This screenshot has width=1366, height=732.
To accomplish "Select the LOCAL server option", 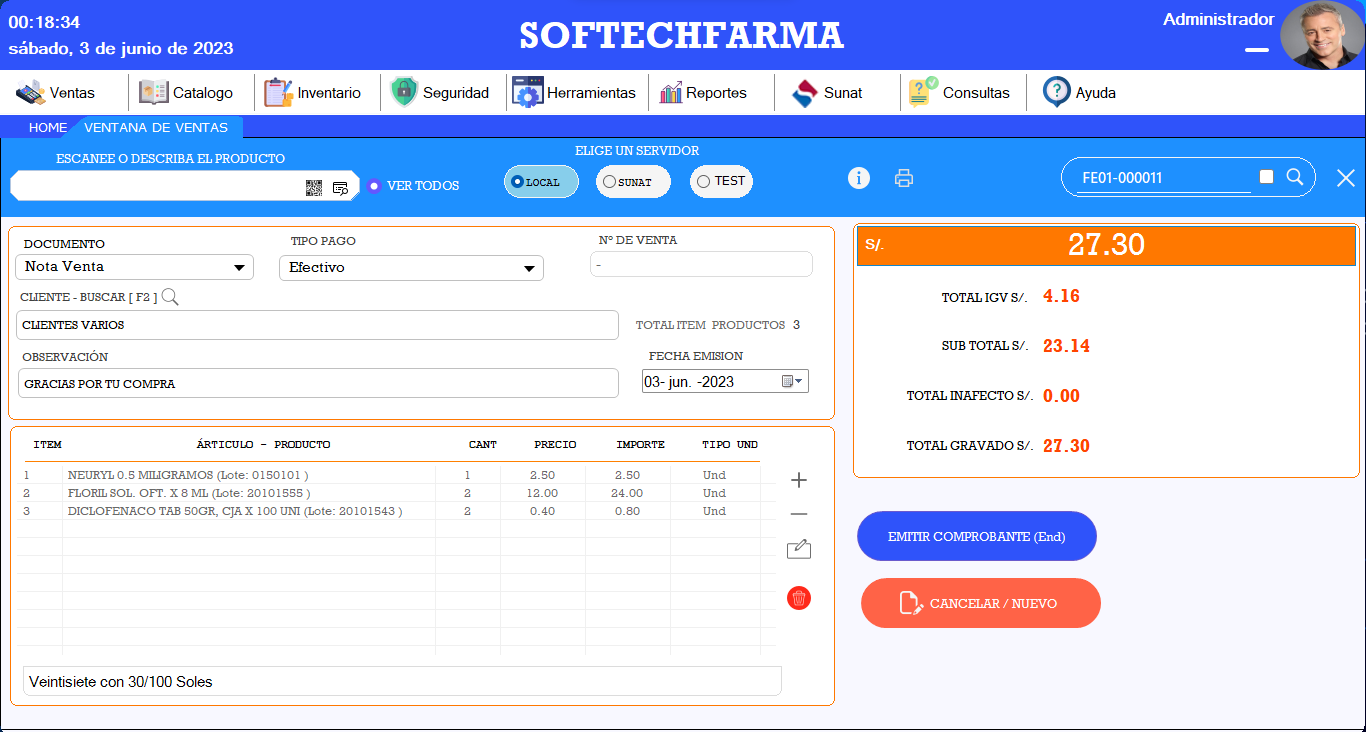I will click(541, 182).
